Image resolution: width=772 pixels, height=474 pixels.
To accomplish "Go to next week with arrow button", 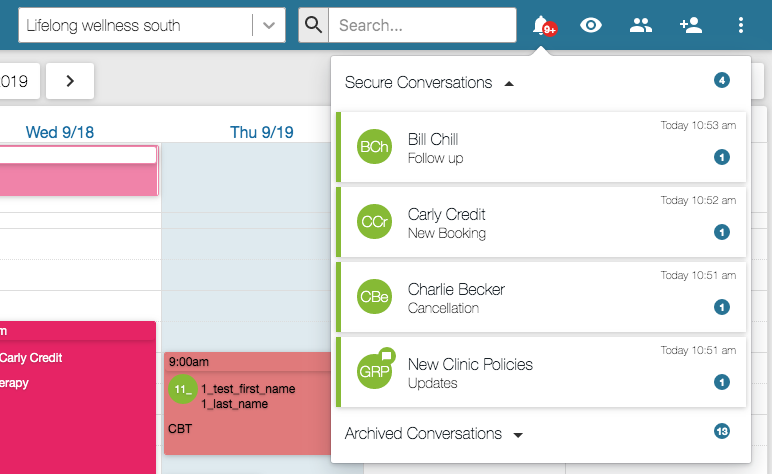I will point(70,81).
